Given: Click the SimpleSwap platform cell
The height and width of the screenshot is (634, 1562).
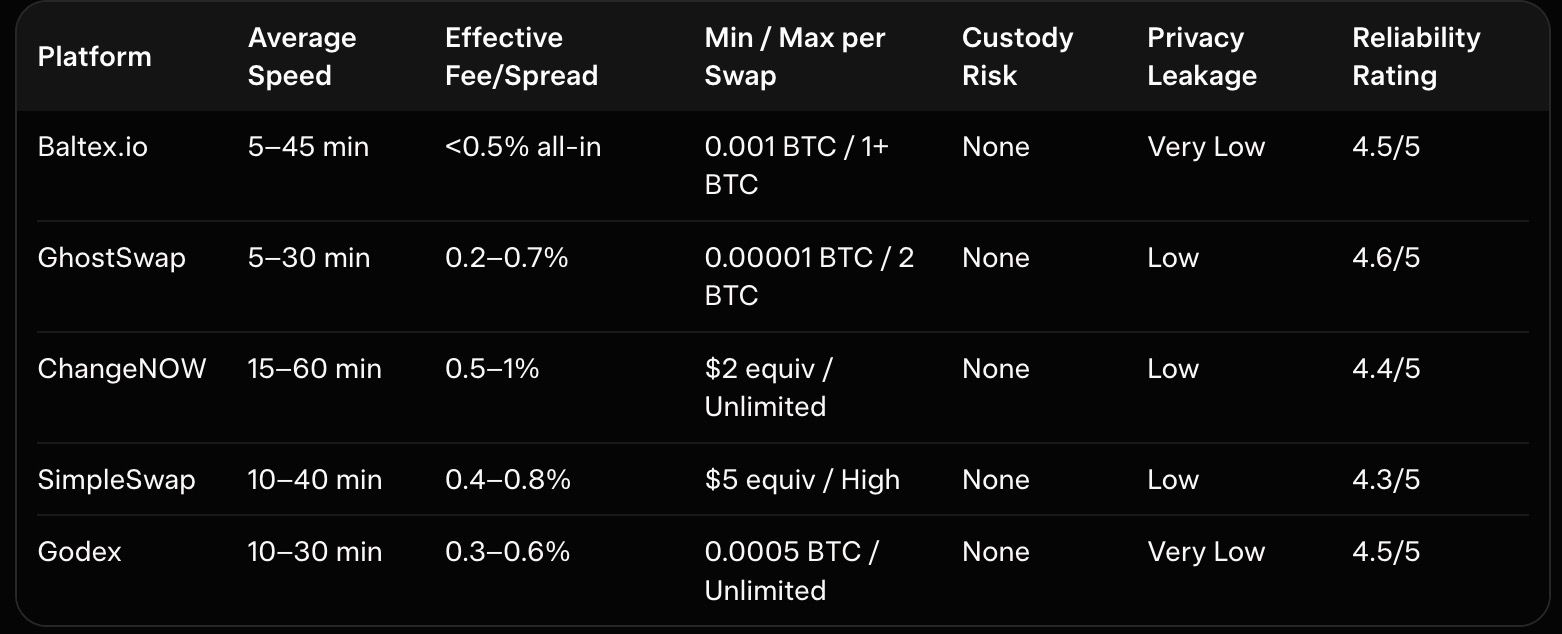Looking at the screenshot, I should 116,480.
